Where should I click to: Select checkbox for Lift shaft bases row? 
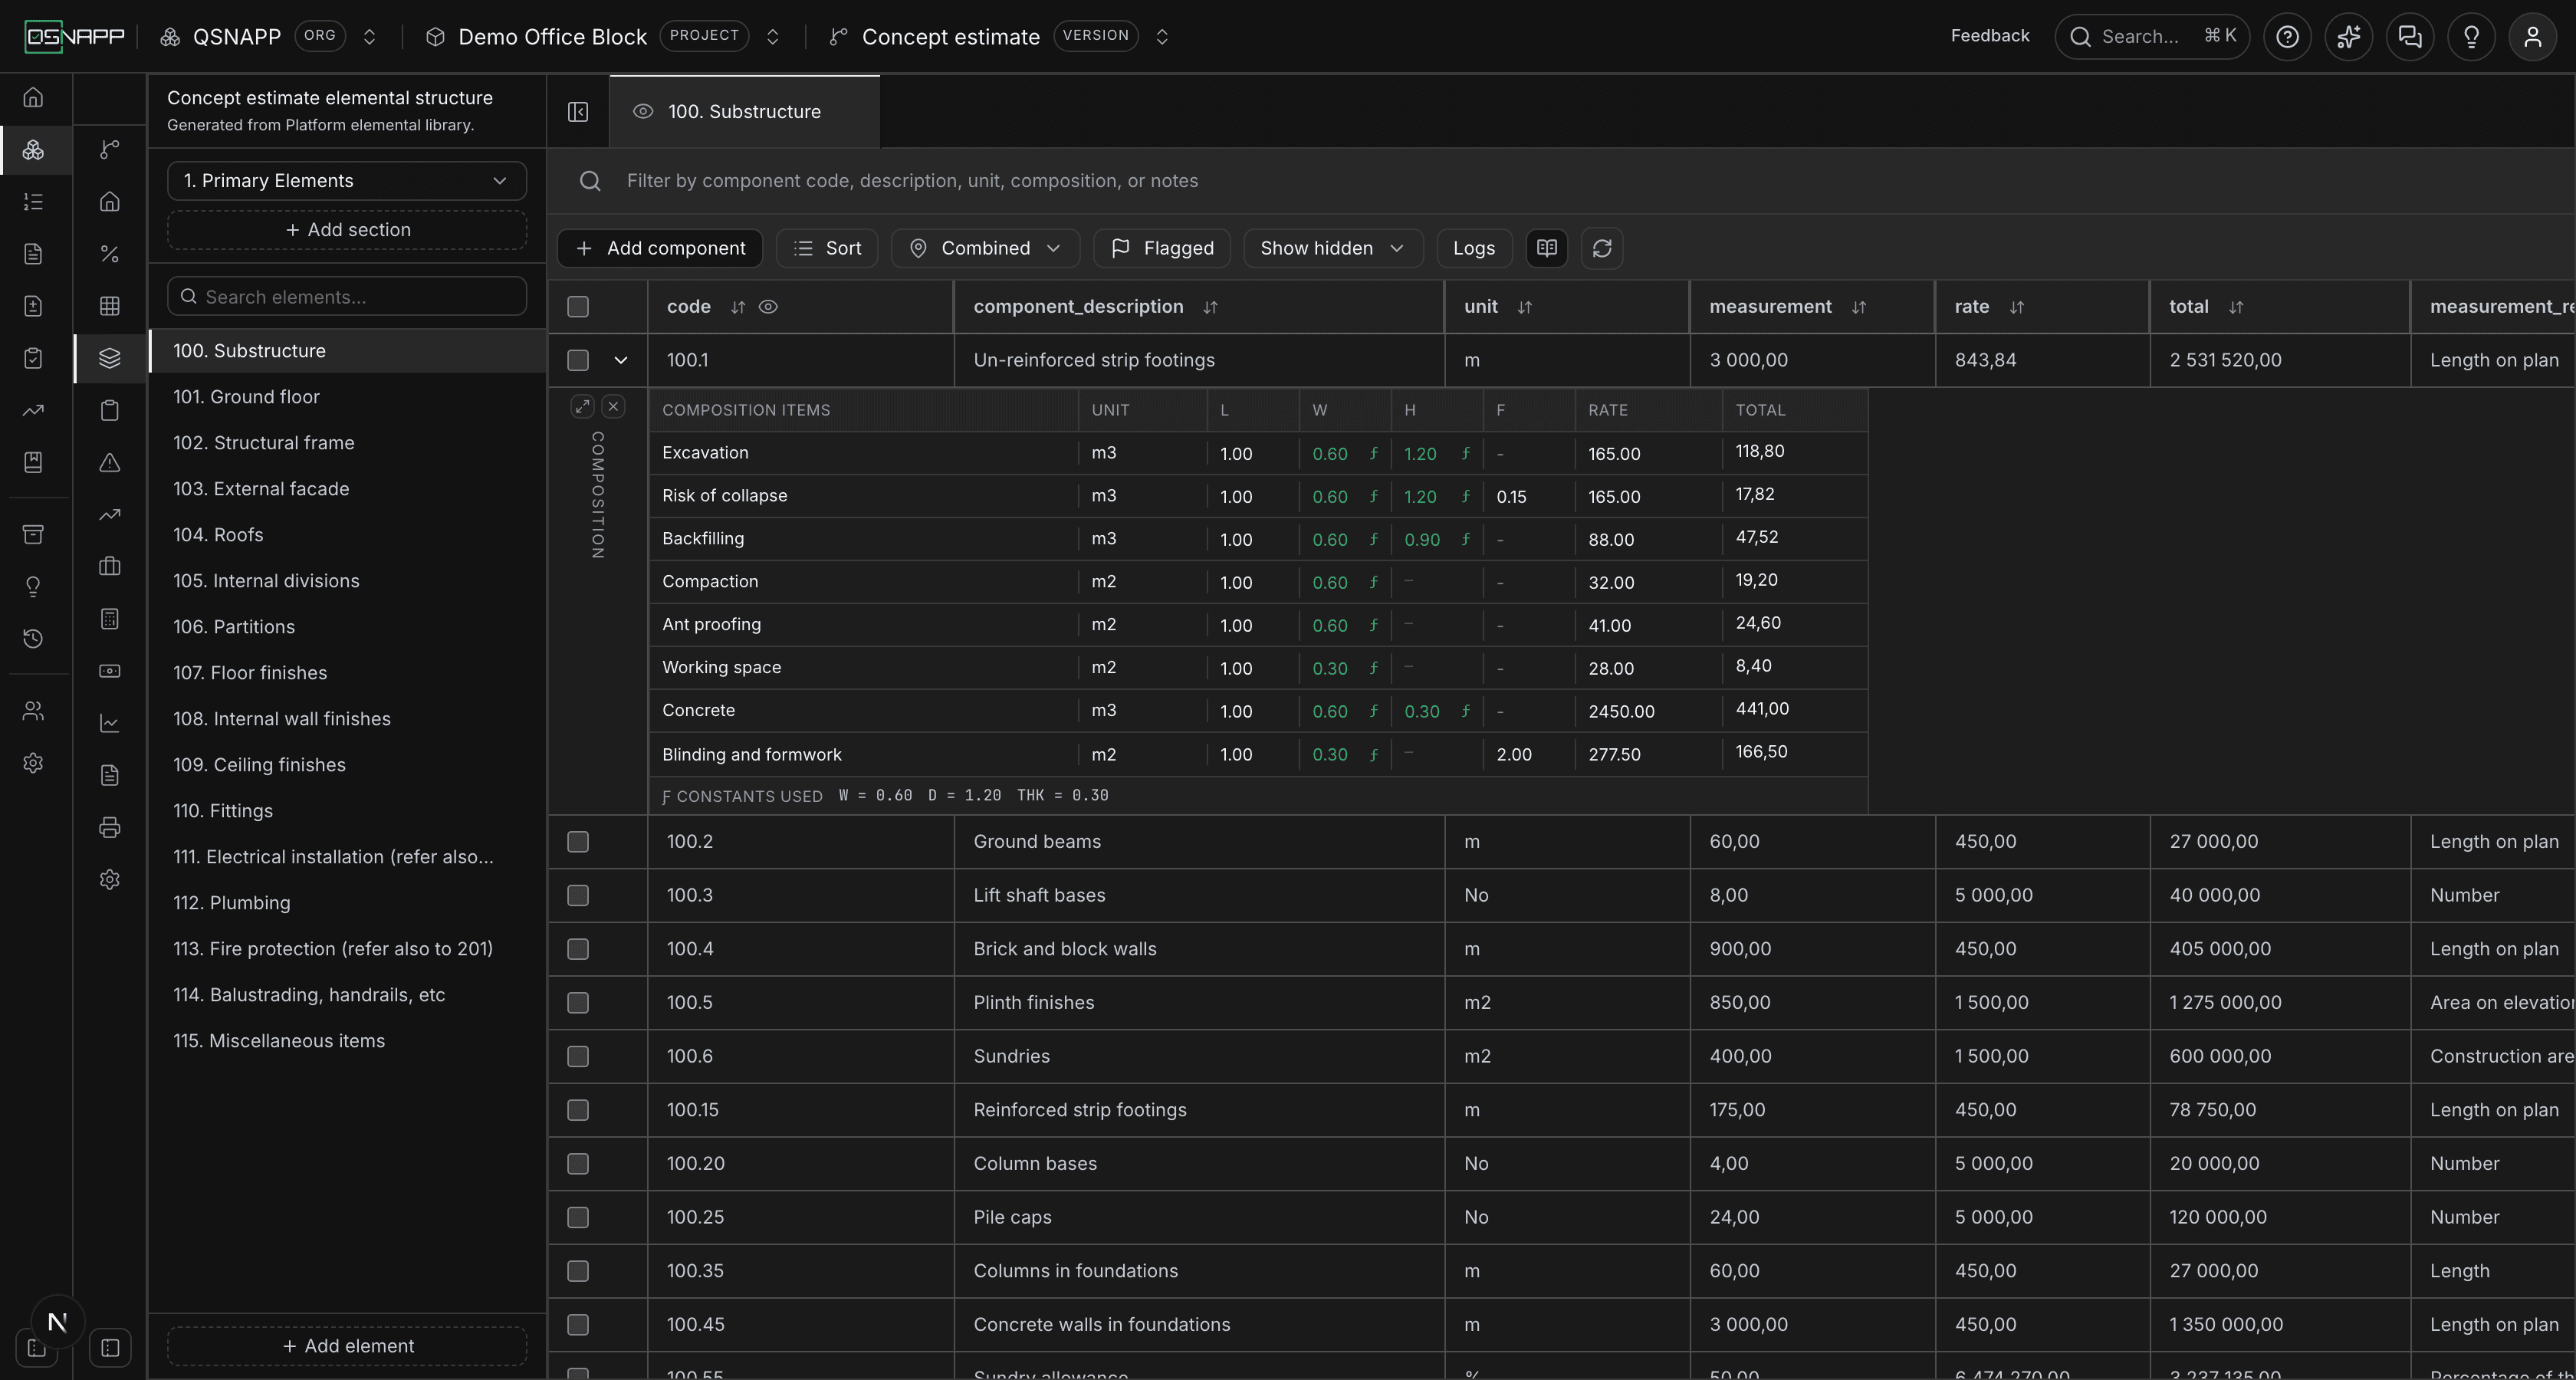click(578, 895)
